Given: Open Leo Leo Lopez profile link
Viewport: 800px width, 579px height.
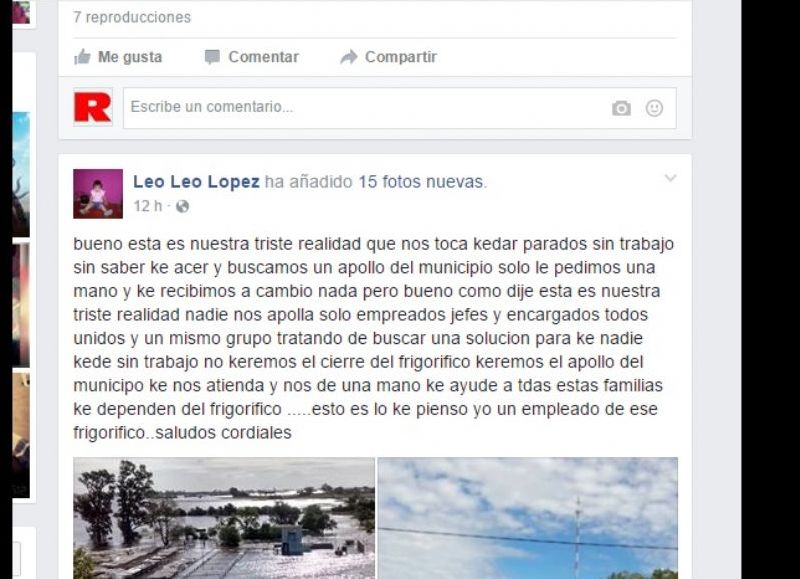Looking at the screenshot, I should (x=196, y=182).
